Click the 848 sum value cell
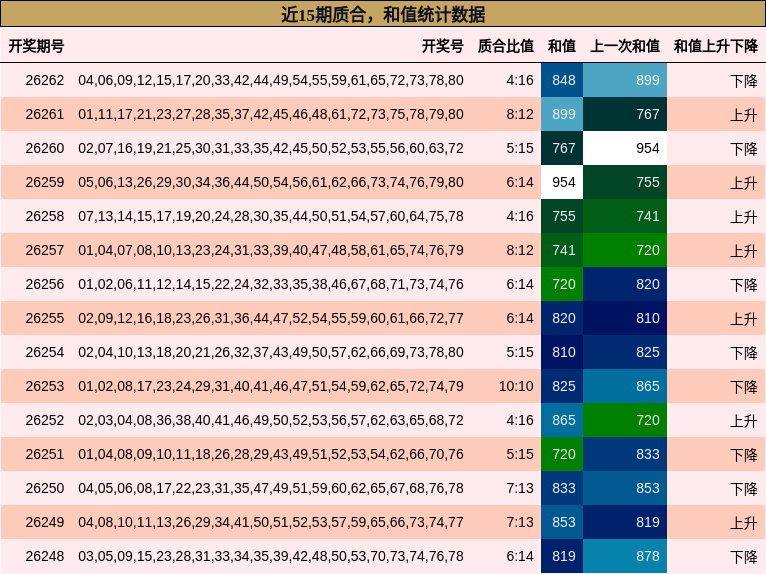 coord(562,80)
